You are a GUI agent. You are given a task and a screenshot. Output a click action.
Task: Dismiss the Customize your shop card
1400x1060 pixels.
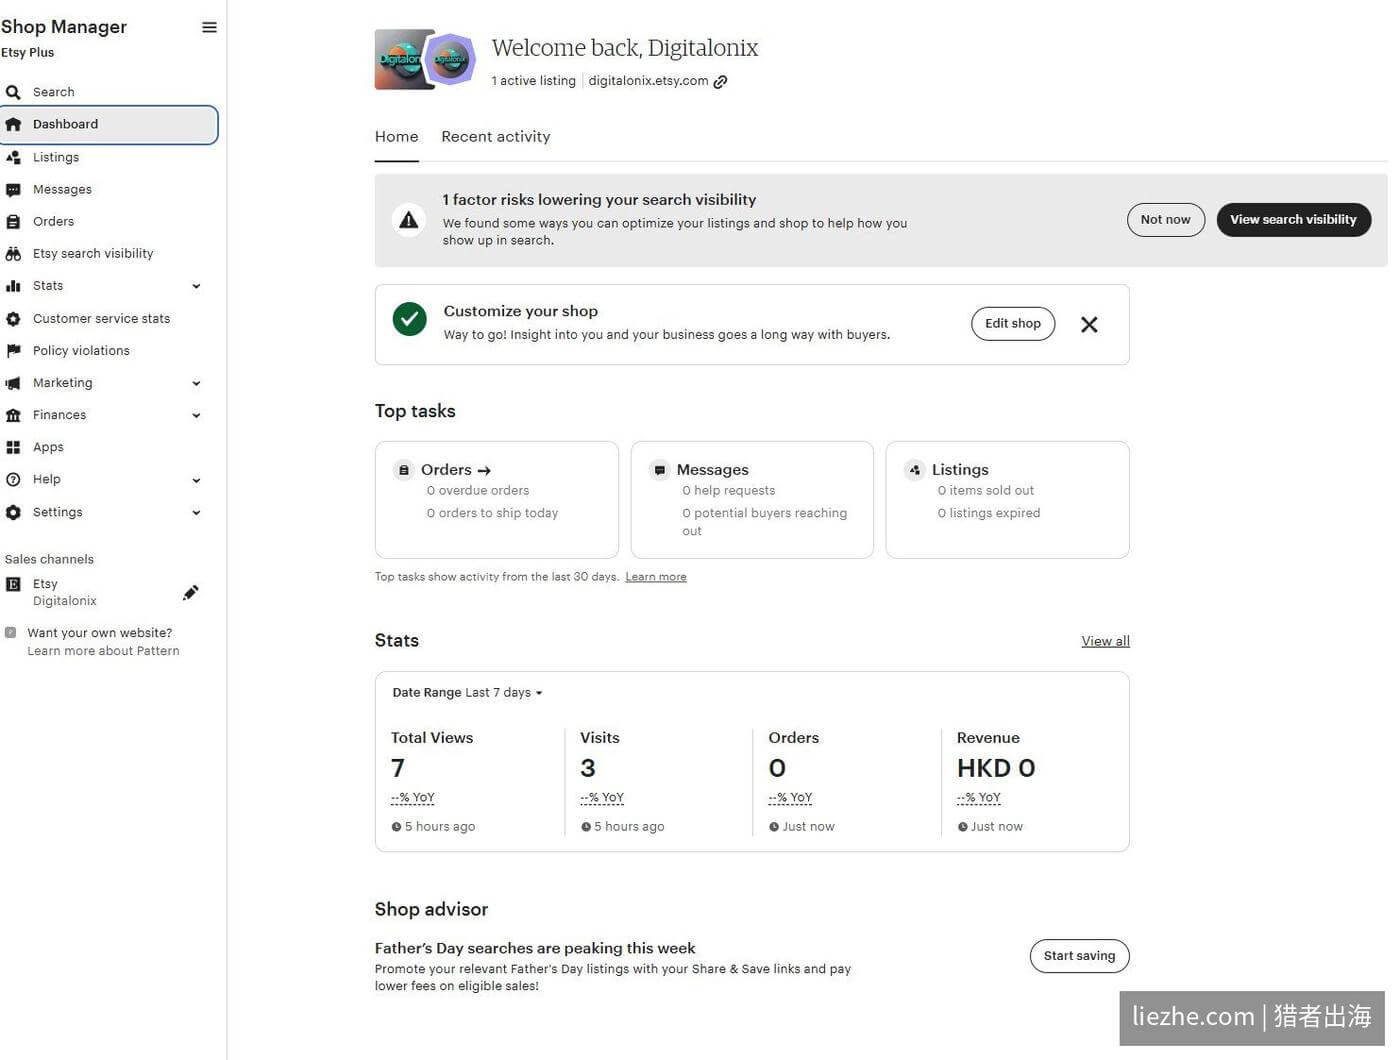1089,324
